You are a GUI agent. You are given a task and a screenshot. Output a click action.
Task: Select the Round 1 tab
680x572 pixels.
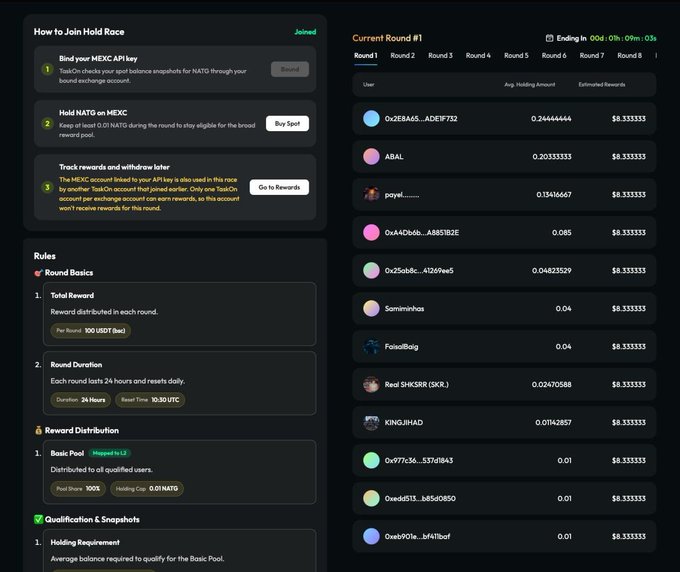click(366, 56)
